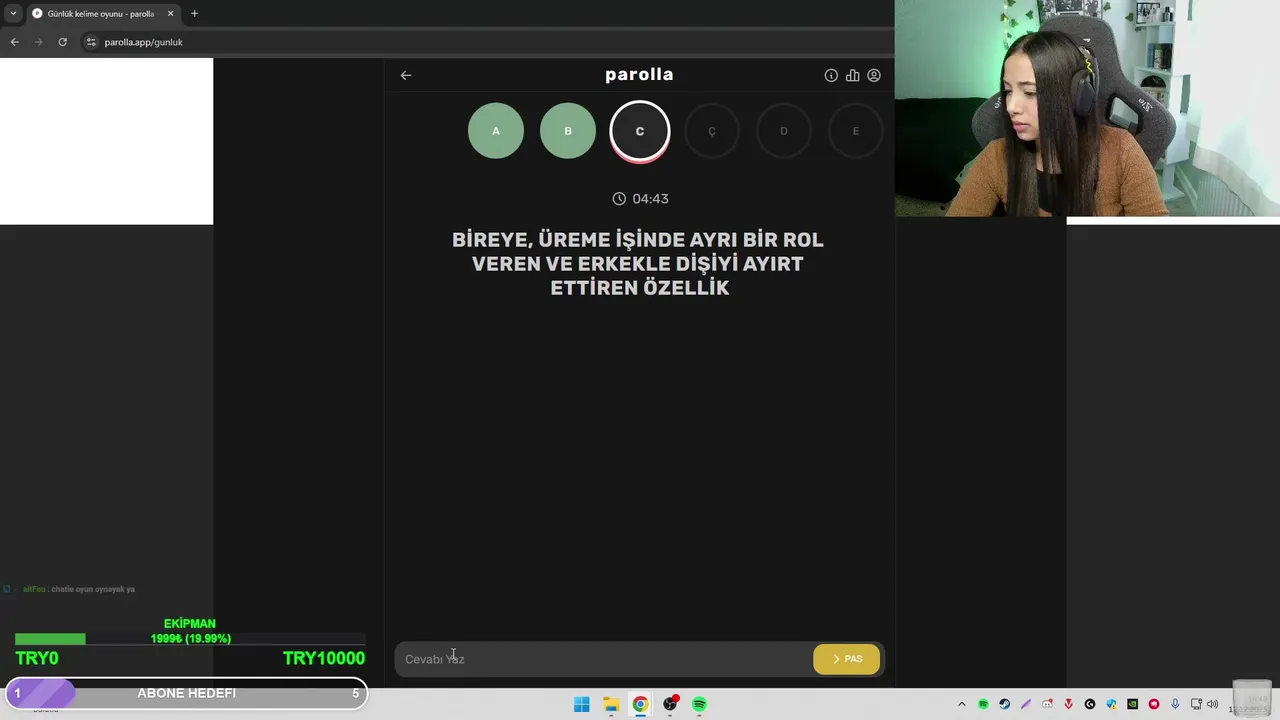Select the letter D circle

click(784, 131)
